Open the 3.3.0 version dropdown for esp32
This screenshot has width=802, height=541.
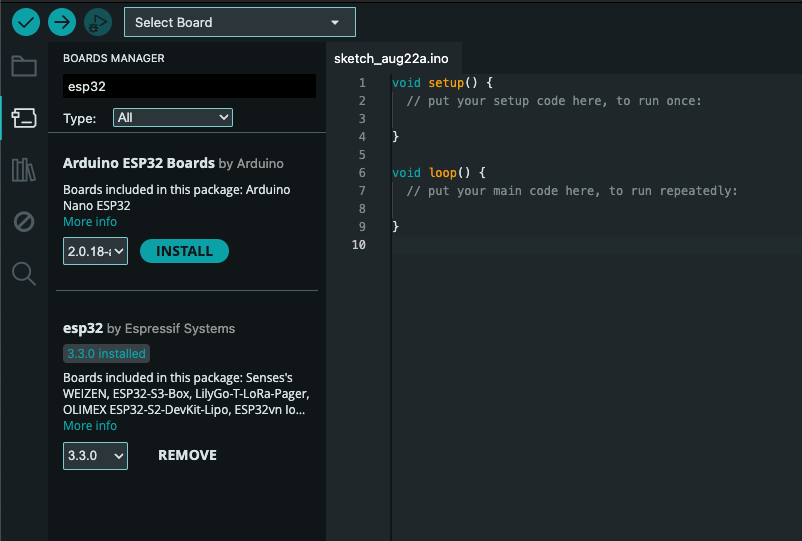click(x=95, y=456)
